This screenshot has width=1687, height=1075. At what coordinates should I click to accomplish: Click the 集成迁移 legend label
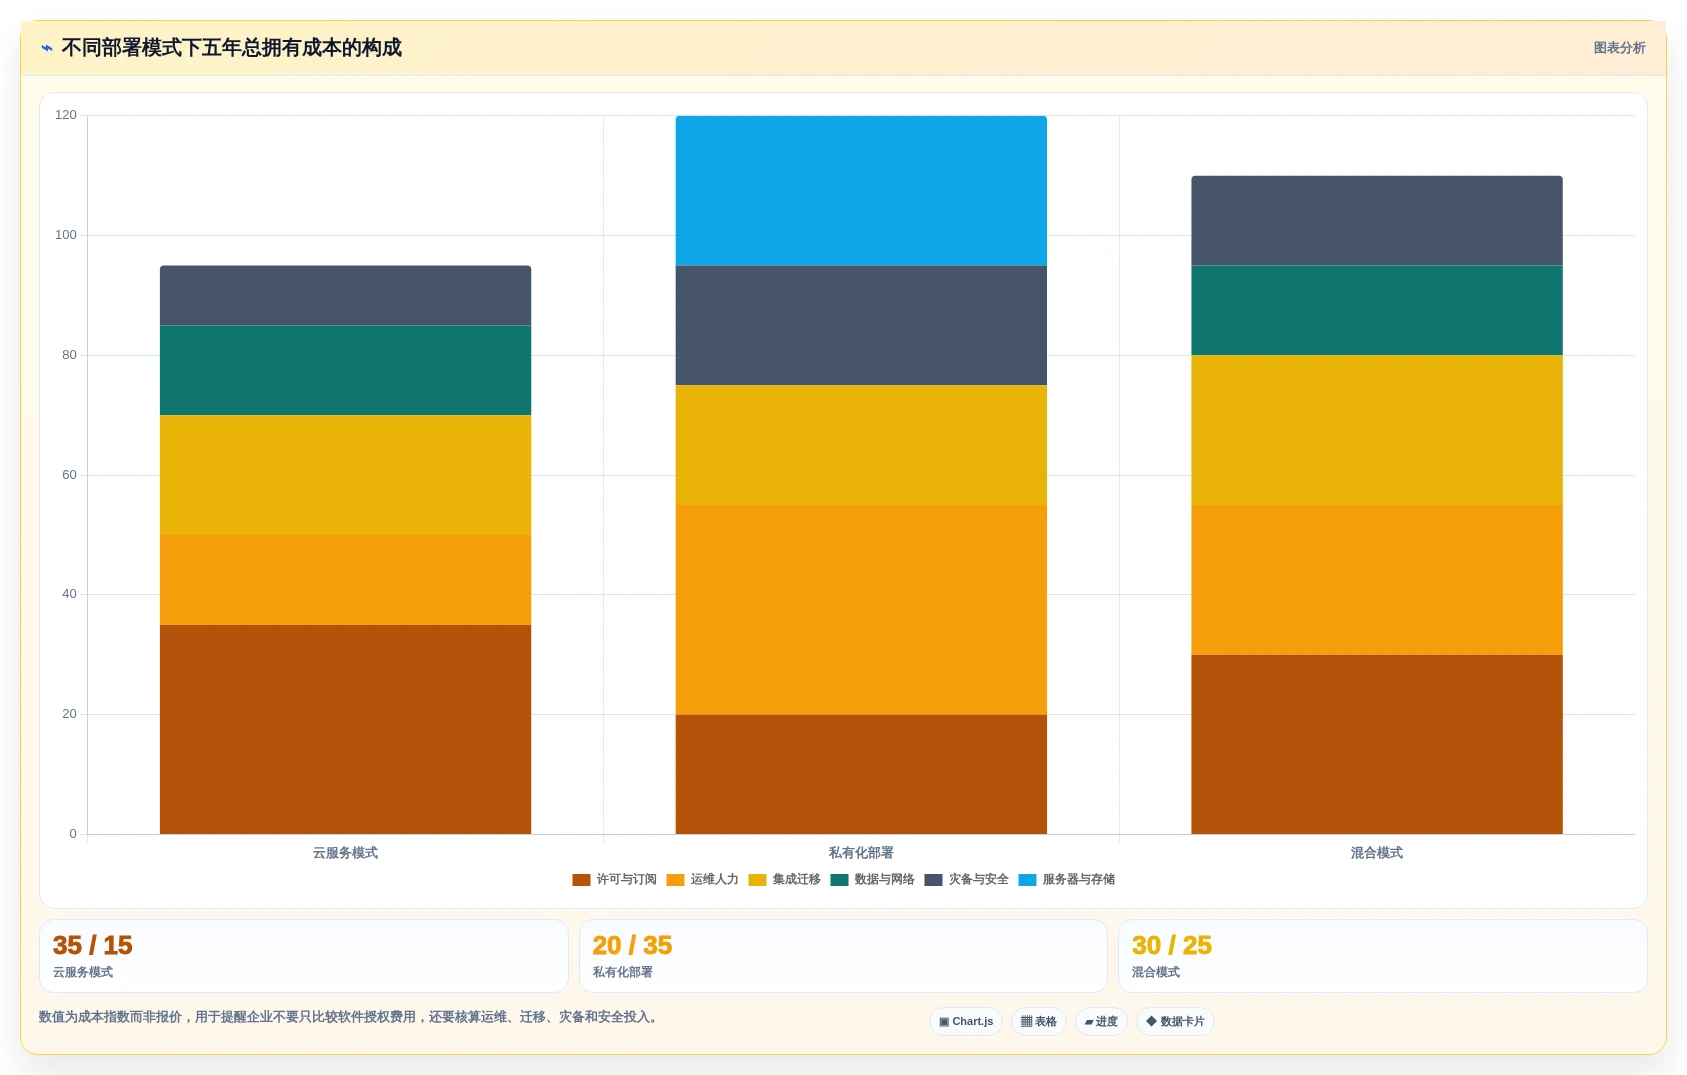tap(796, 880)
